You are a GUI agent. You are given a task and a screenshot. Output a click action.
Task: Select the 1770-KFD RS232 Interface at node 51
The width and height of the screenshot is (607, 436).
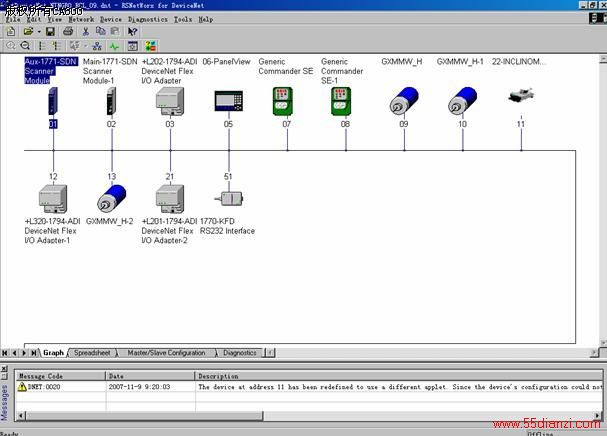pos(229,199)
